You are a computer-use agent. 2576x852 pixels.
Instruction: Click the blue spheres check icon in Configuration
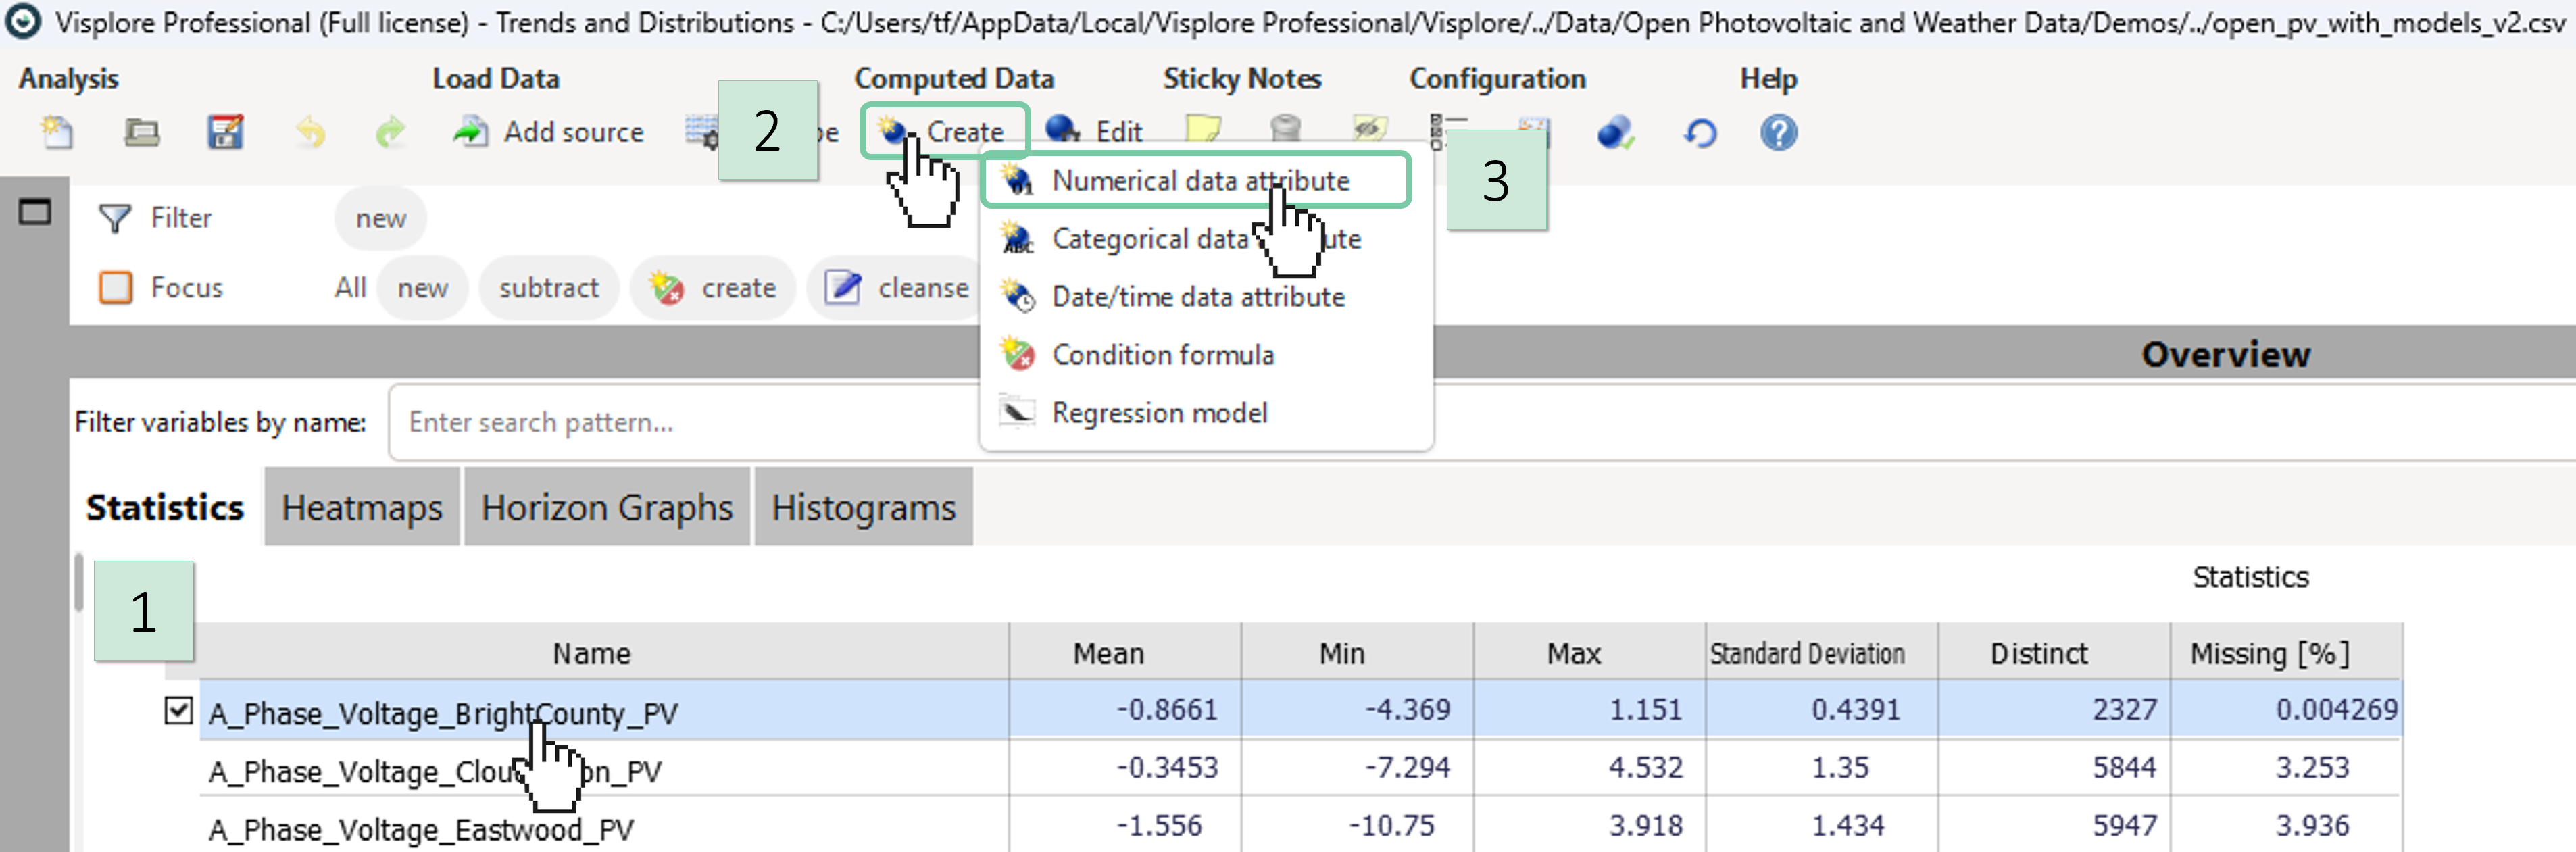(1615, 132)
